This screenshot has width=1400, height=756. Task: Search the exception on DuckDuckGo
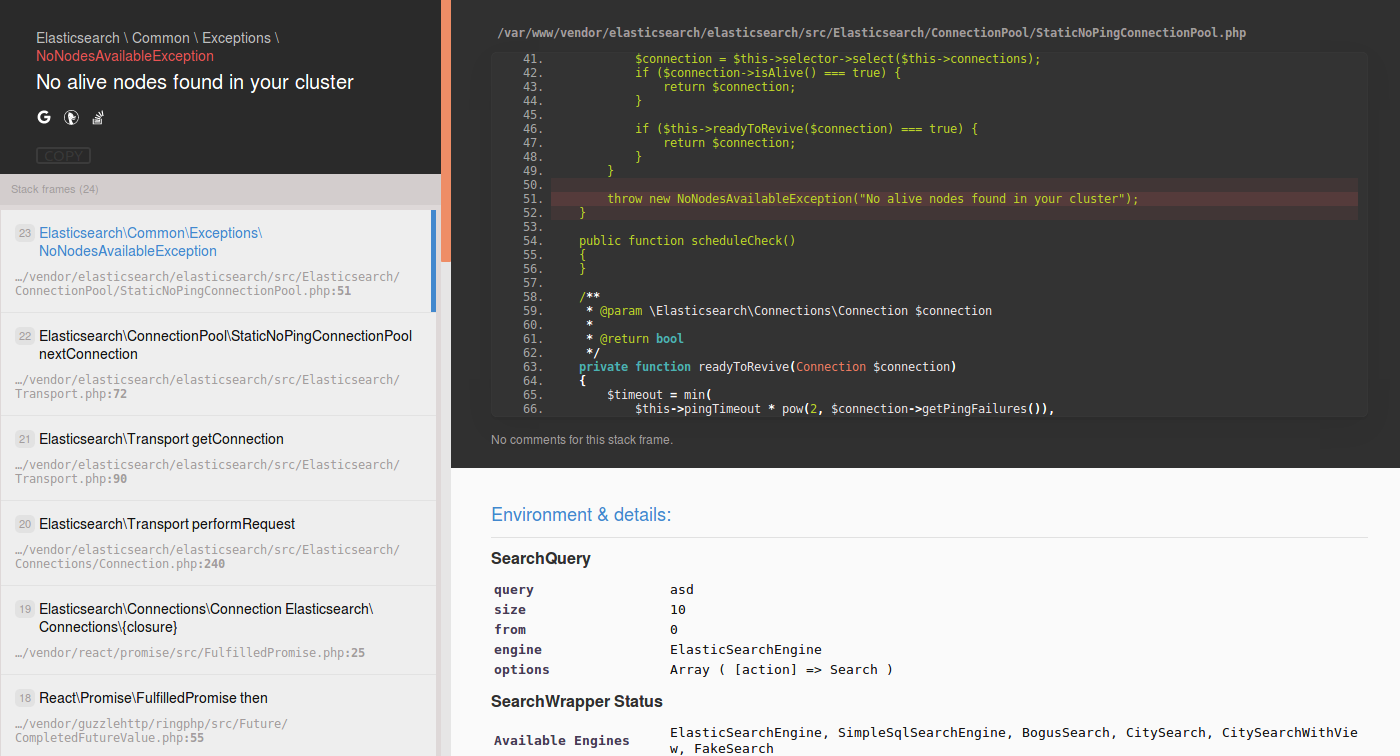pos(70,117)
